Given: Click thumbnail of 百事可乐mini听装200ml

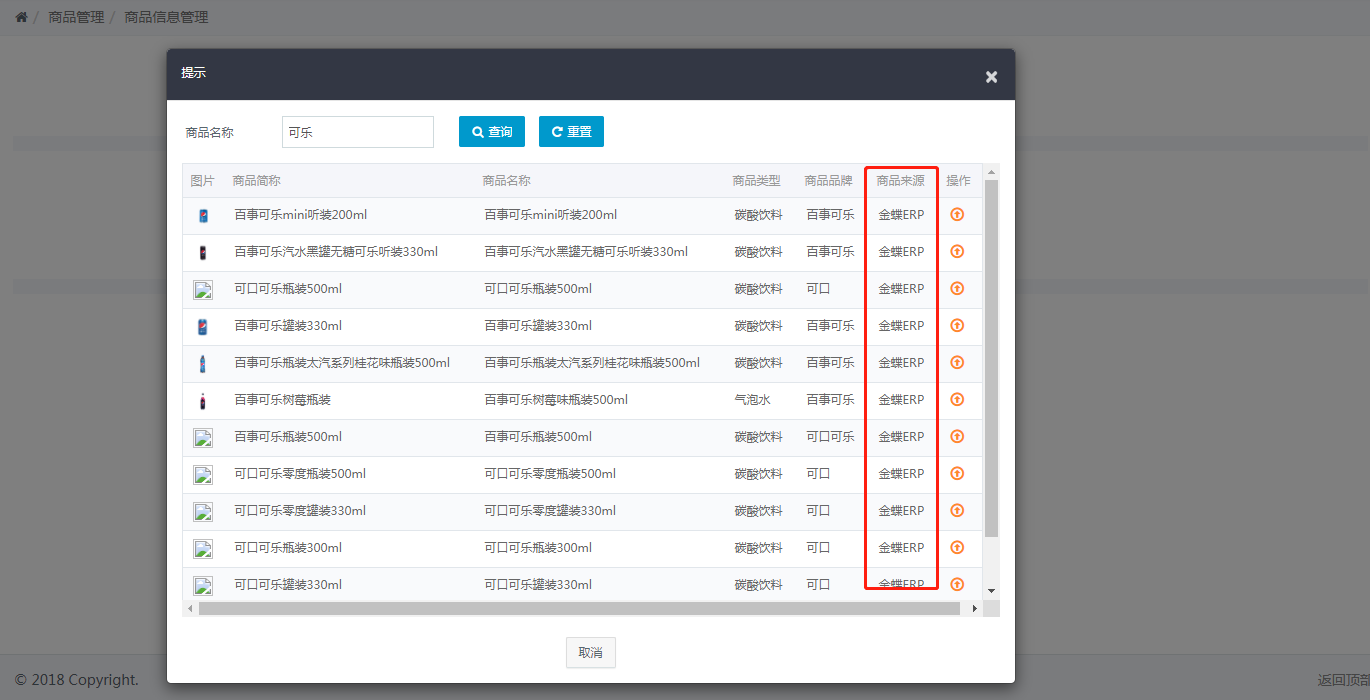Looking at the screenshot, I should coord(203,215).
